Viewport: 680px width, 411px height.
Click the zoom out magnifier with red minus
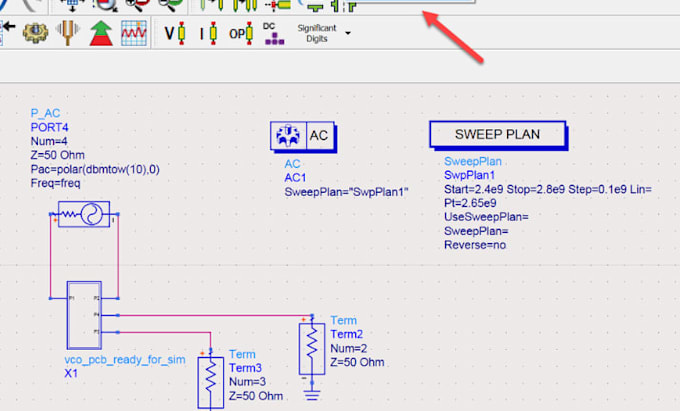[137, 5]
